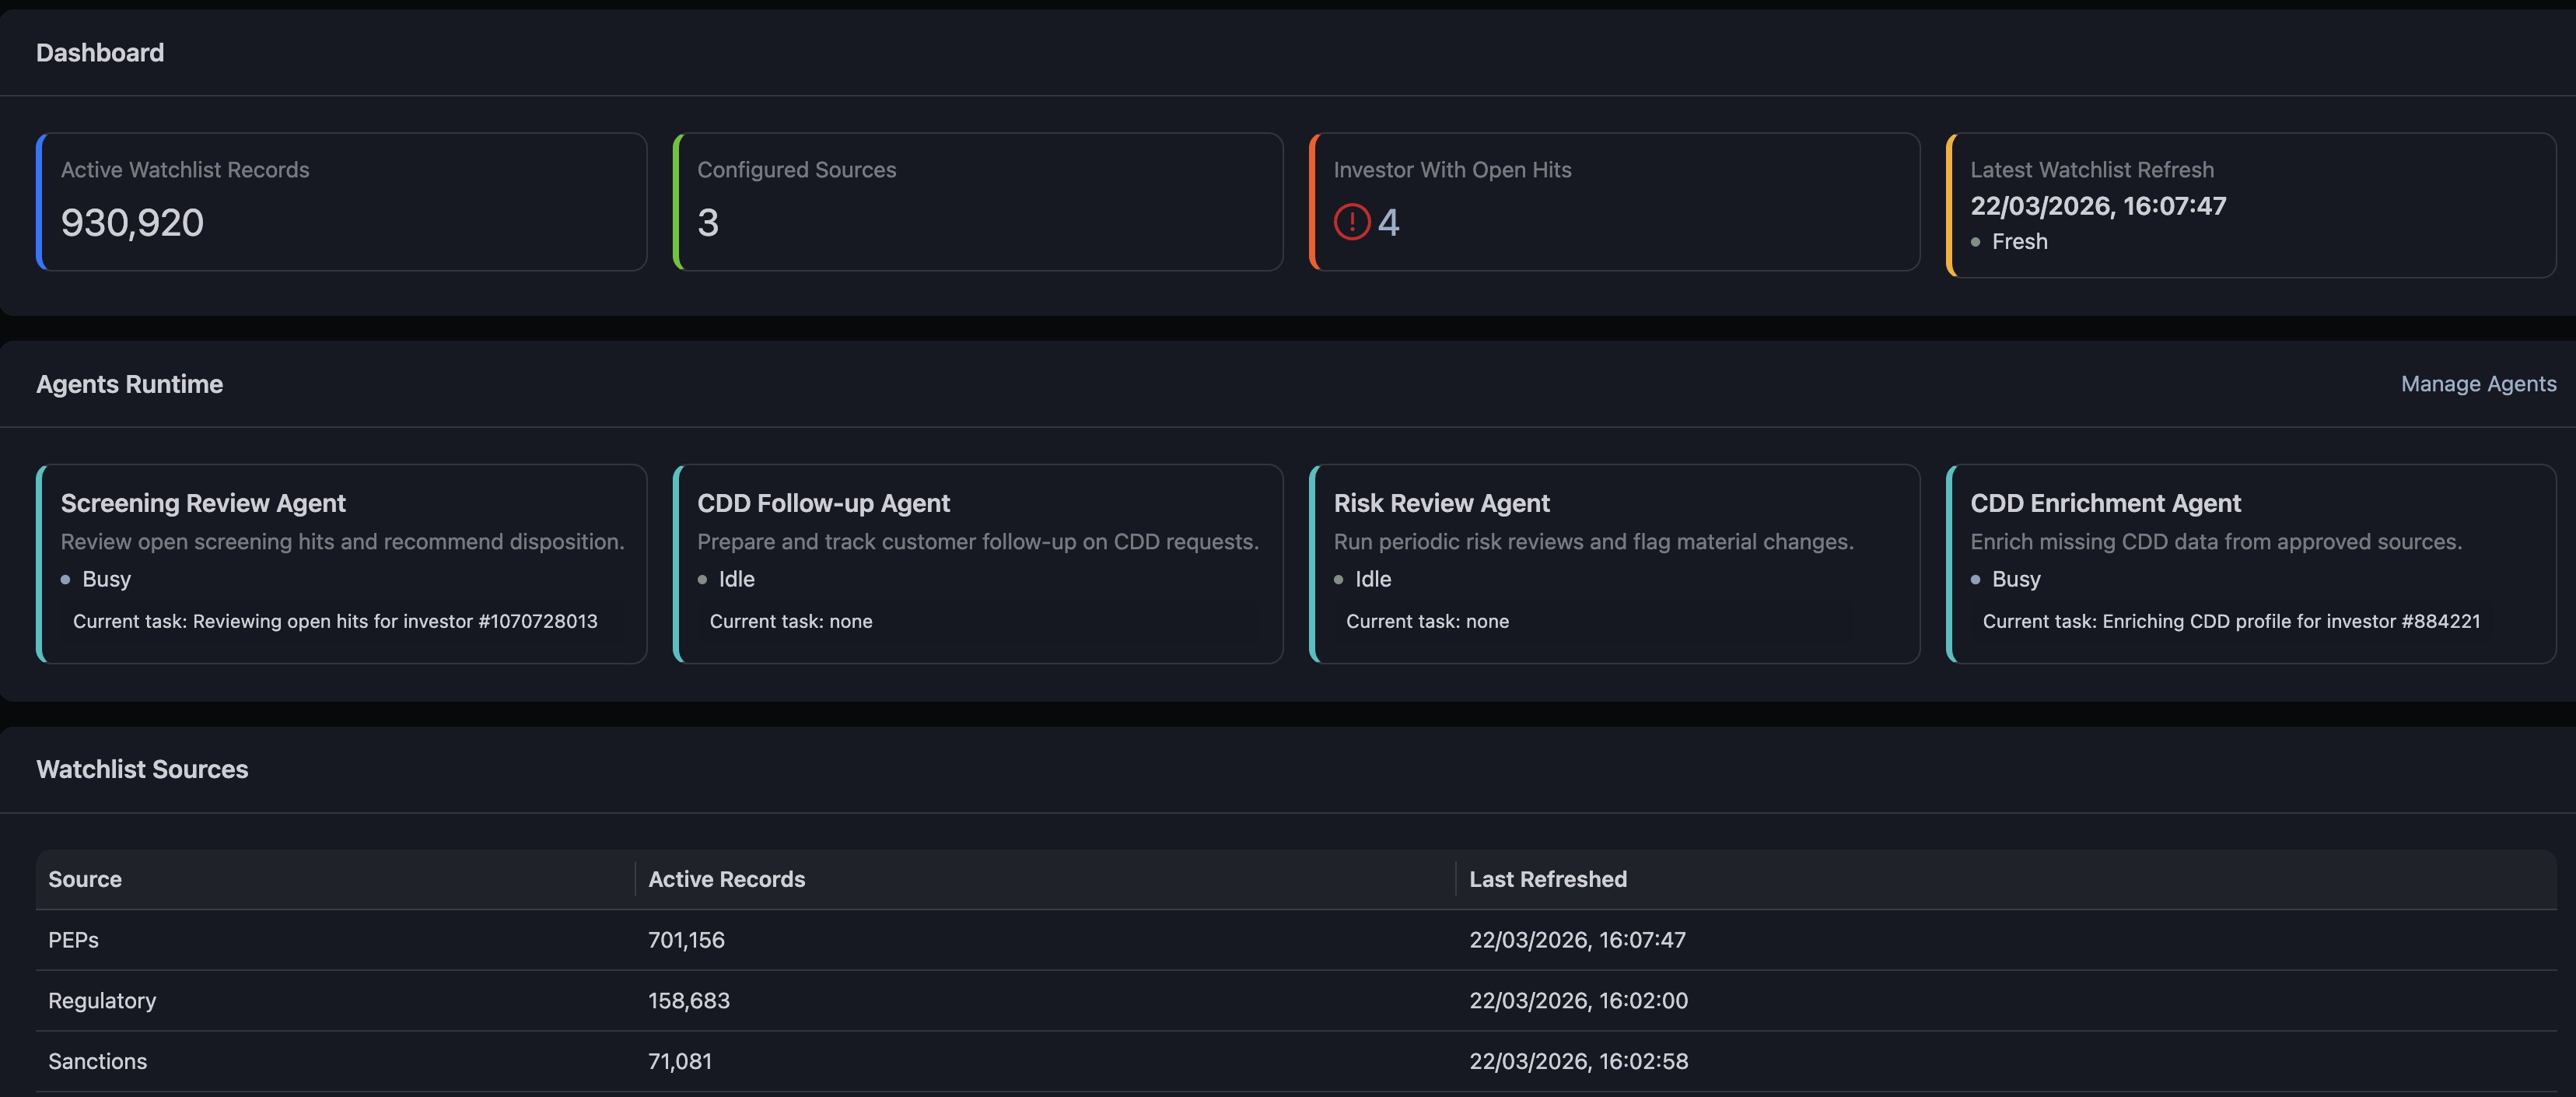Click the Busy status dot on Screening Review Agent
Image resolution: width=2576 pixels, height=1097 pixels.
coord(66,580)
